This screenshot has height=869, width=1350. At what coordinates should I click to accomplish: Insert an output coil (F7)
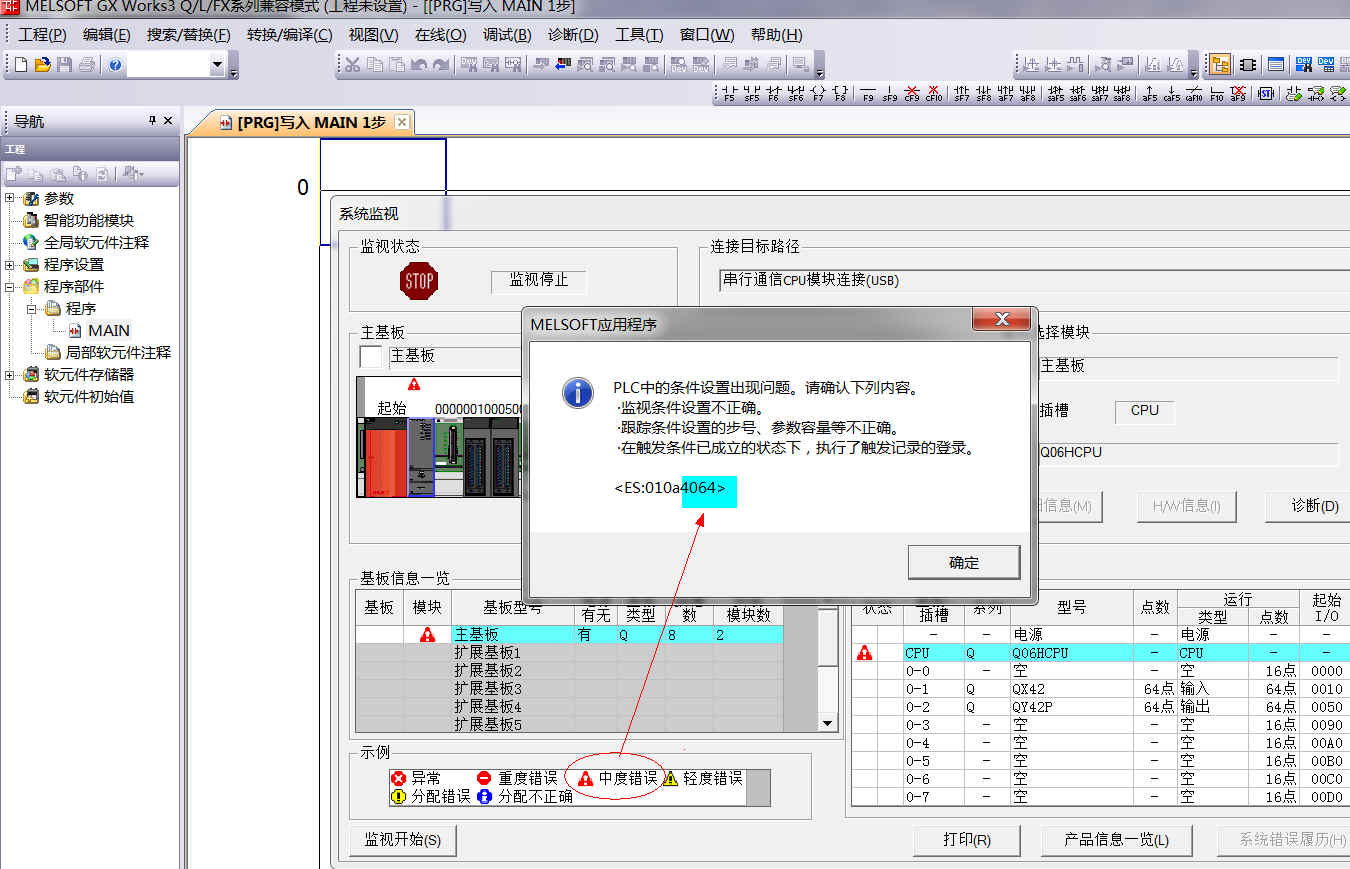click(817, 94)
